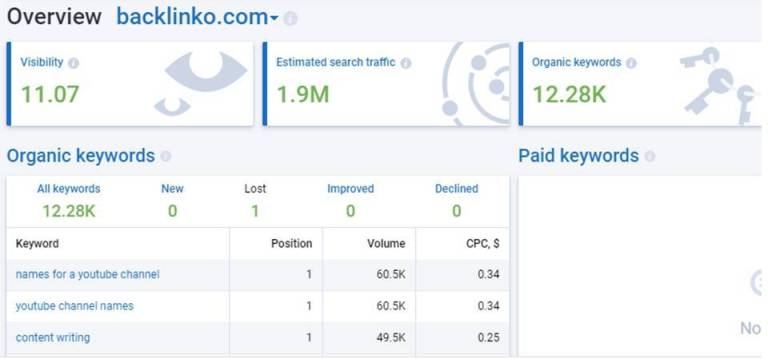Click the info icon next to Visibility
The height and width of the screenshot is (363, 768).
coord(73,63)
